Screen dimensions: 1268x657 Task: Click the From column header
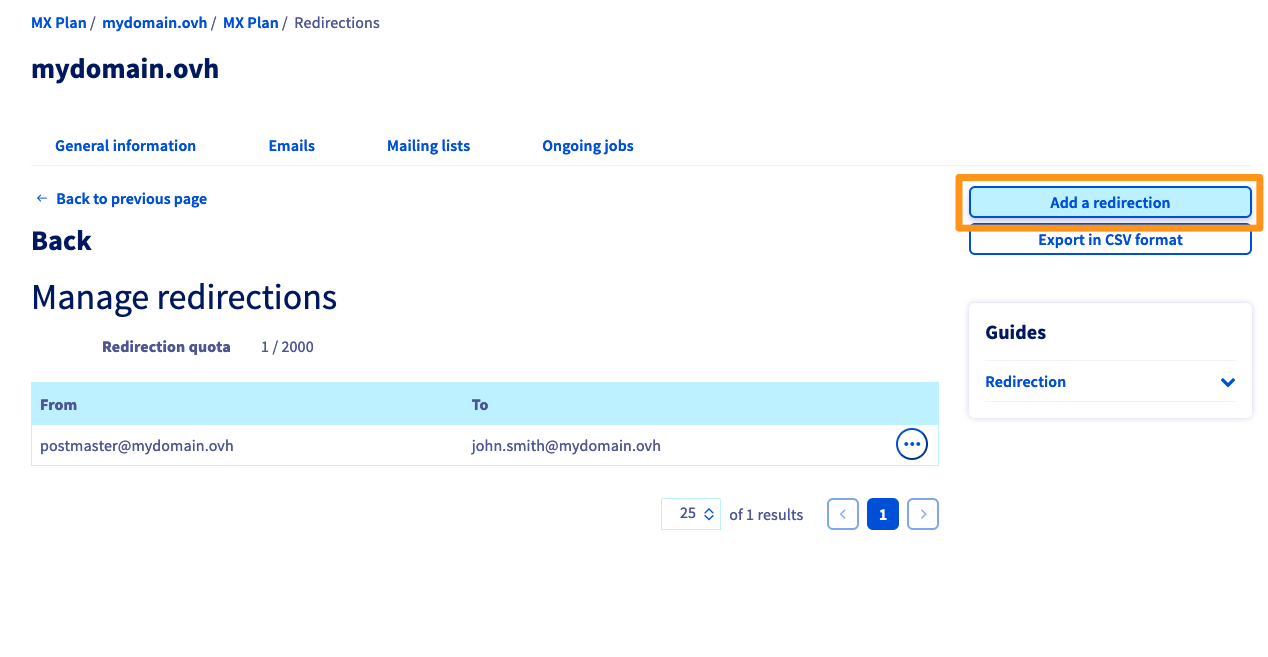tap(58, 405)
